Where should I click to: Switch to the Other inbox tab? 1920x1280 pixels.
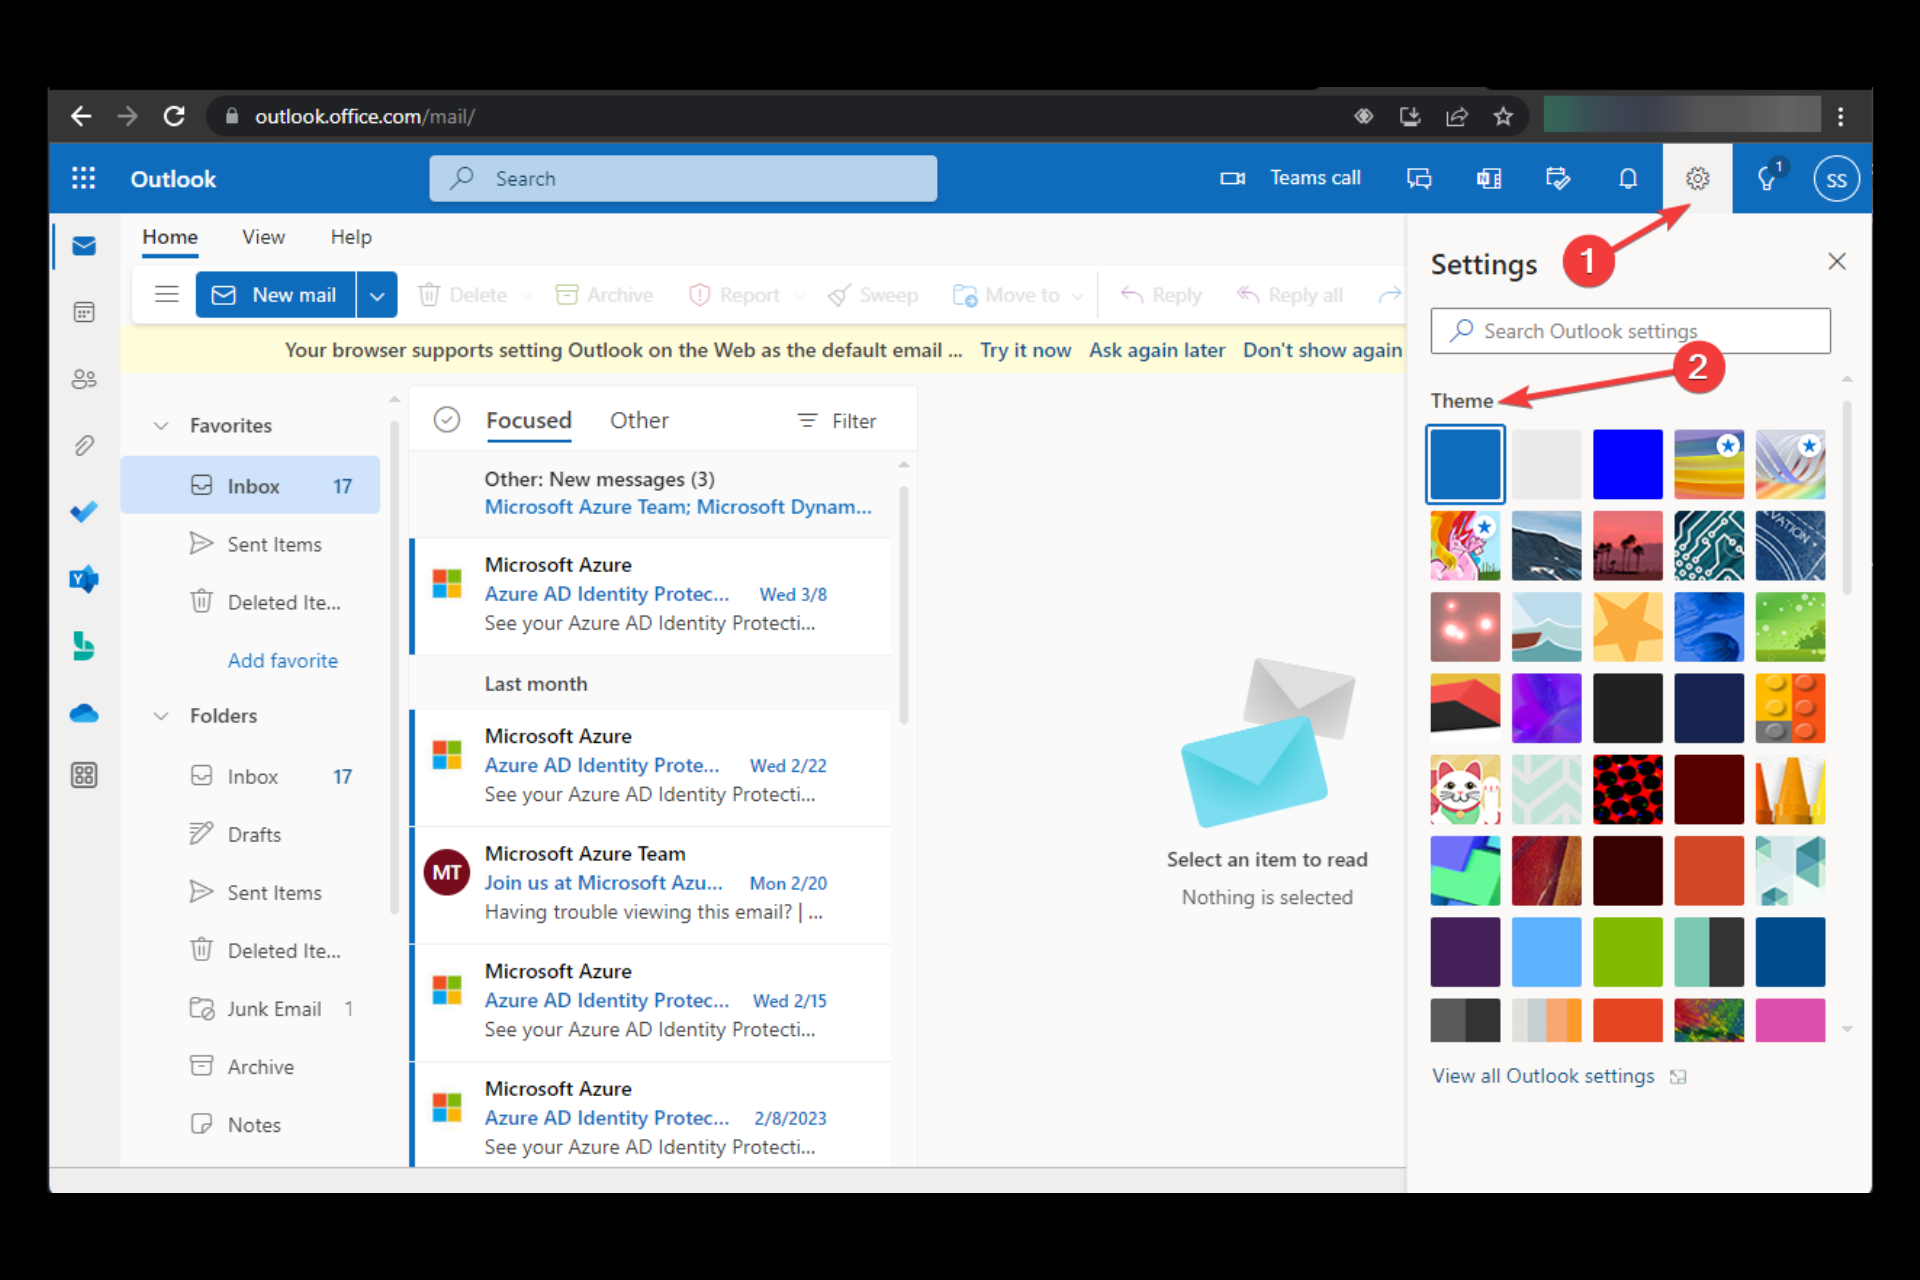(637, 420)
